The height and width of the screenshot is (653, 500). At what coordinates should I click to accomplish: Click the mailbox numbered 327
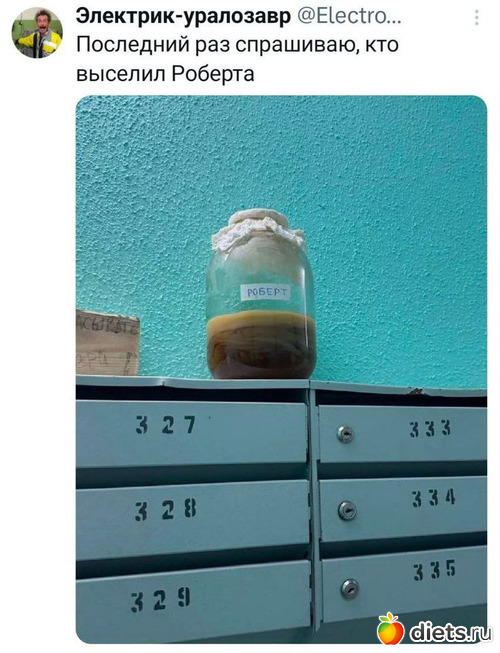[192, 432]
